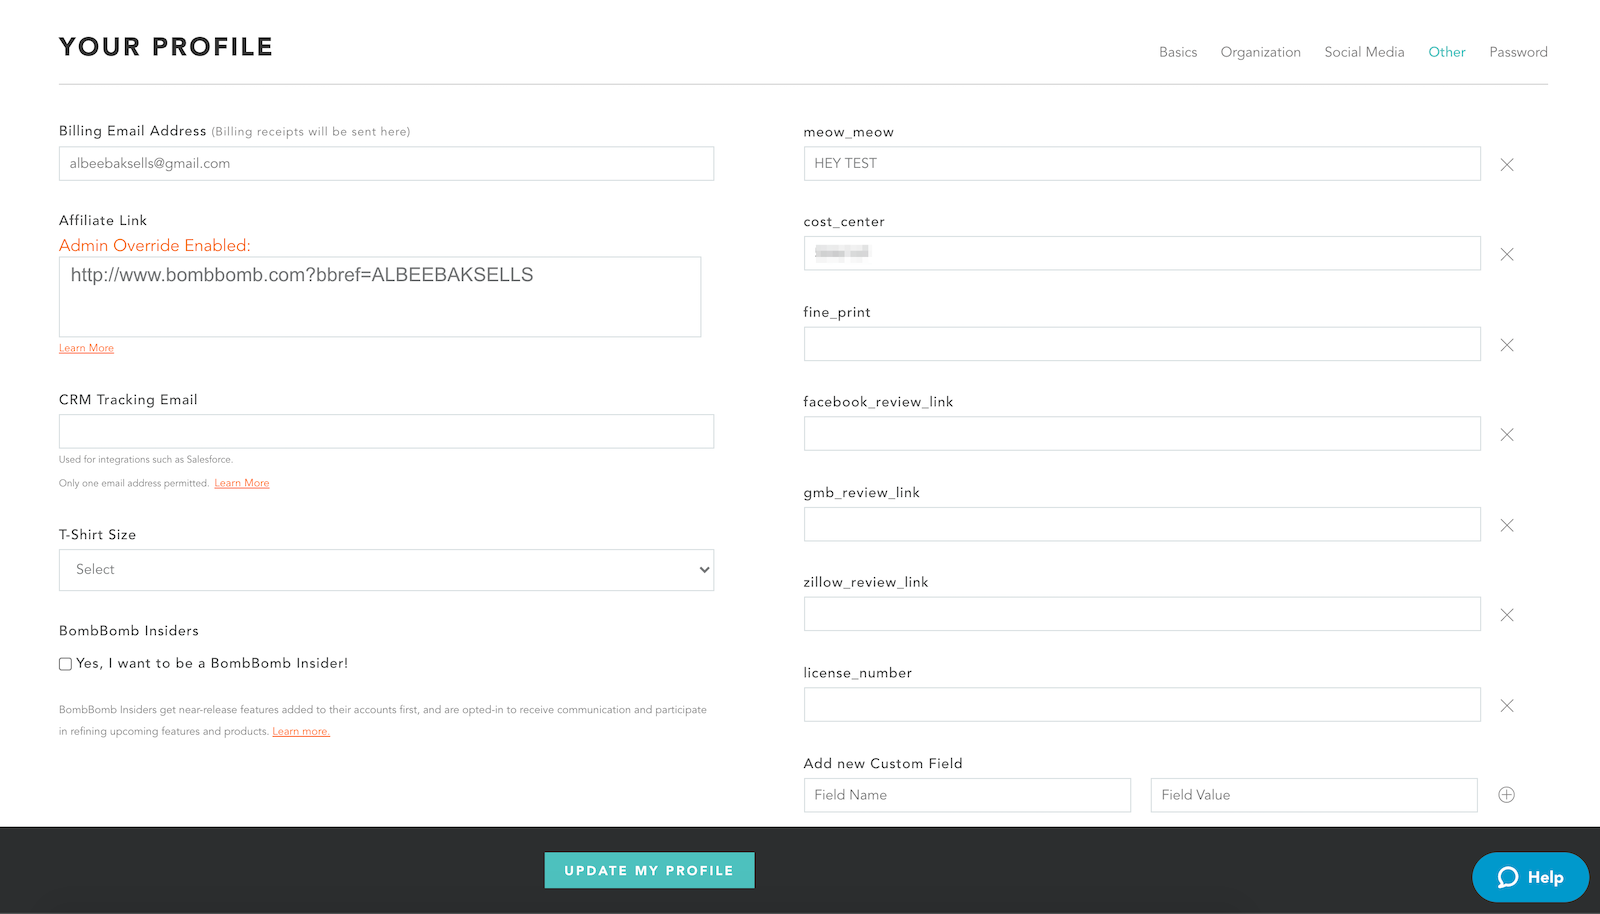Click the YOUR PROFILE heading
The width and height of the screenshot is (1600, 914).
(x=166, y=47)
